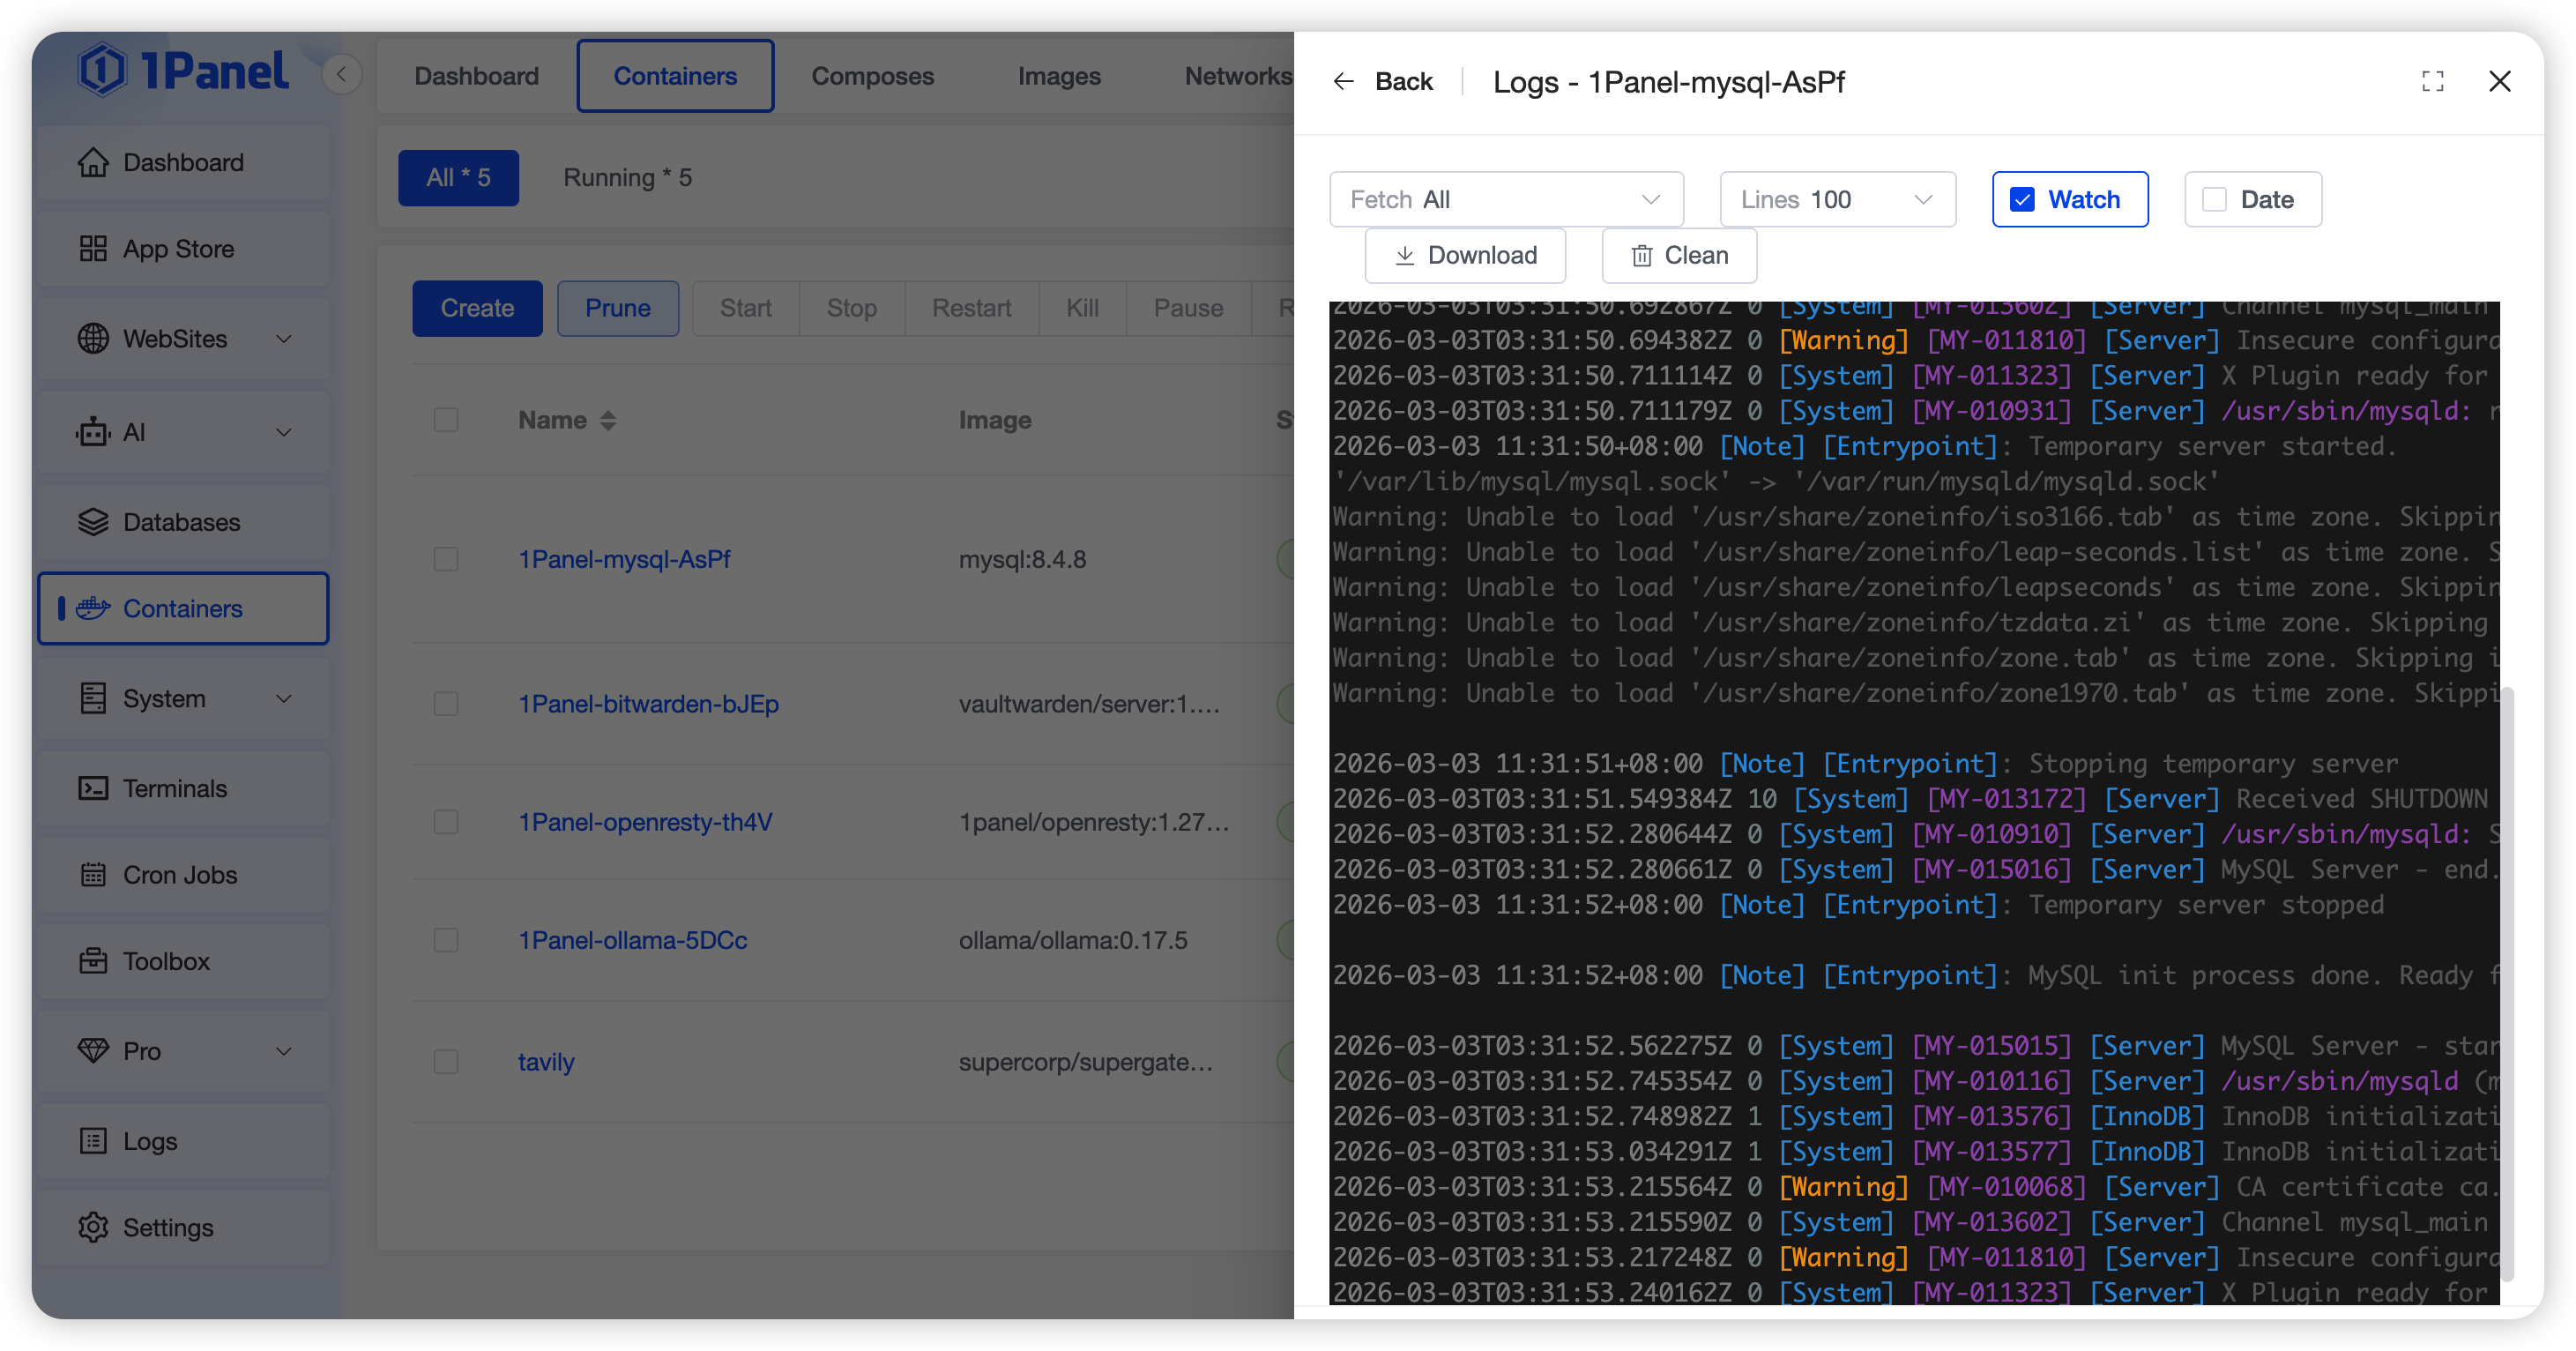Click the App Store grid icon
Viewport: 2576px width, 1351px height.
point(93,249)
